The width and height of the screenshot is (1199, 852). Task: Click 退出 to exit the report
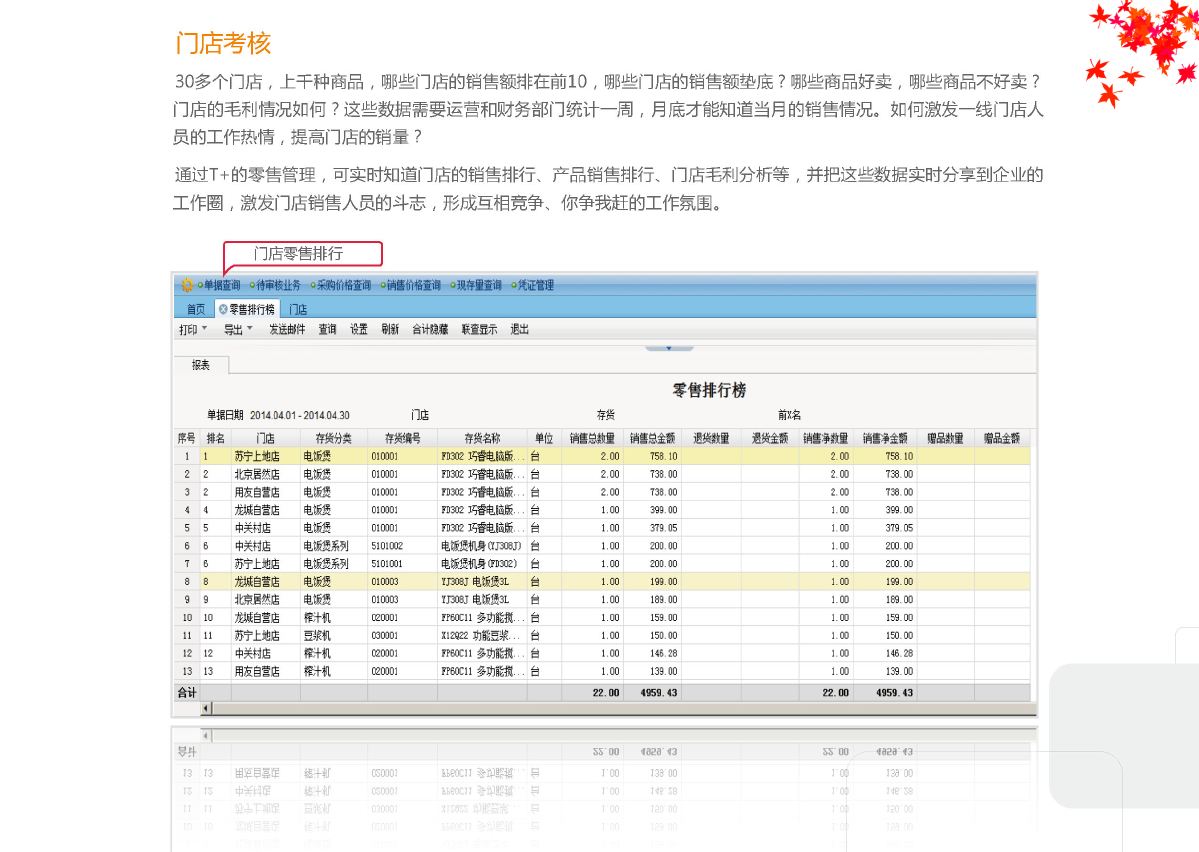[520, 329]
